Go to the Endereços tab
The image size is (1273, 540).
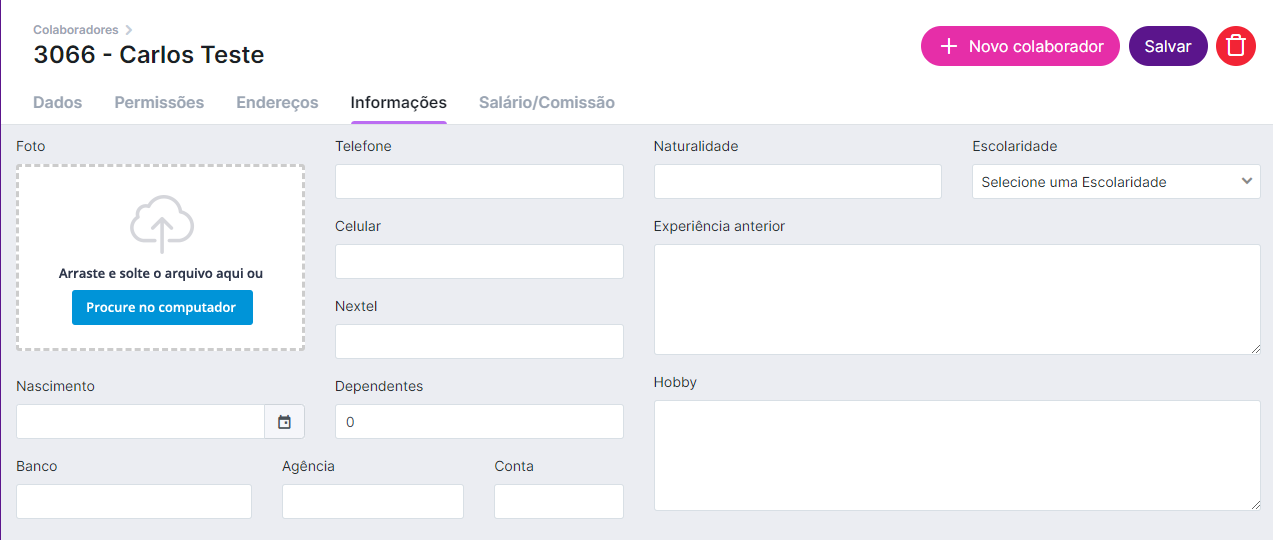pos(277,102)
